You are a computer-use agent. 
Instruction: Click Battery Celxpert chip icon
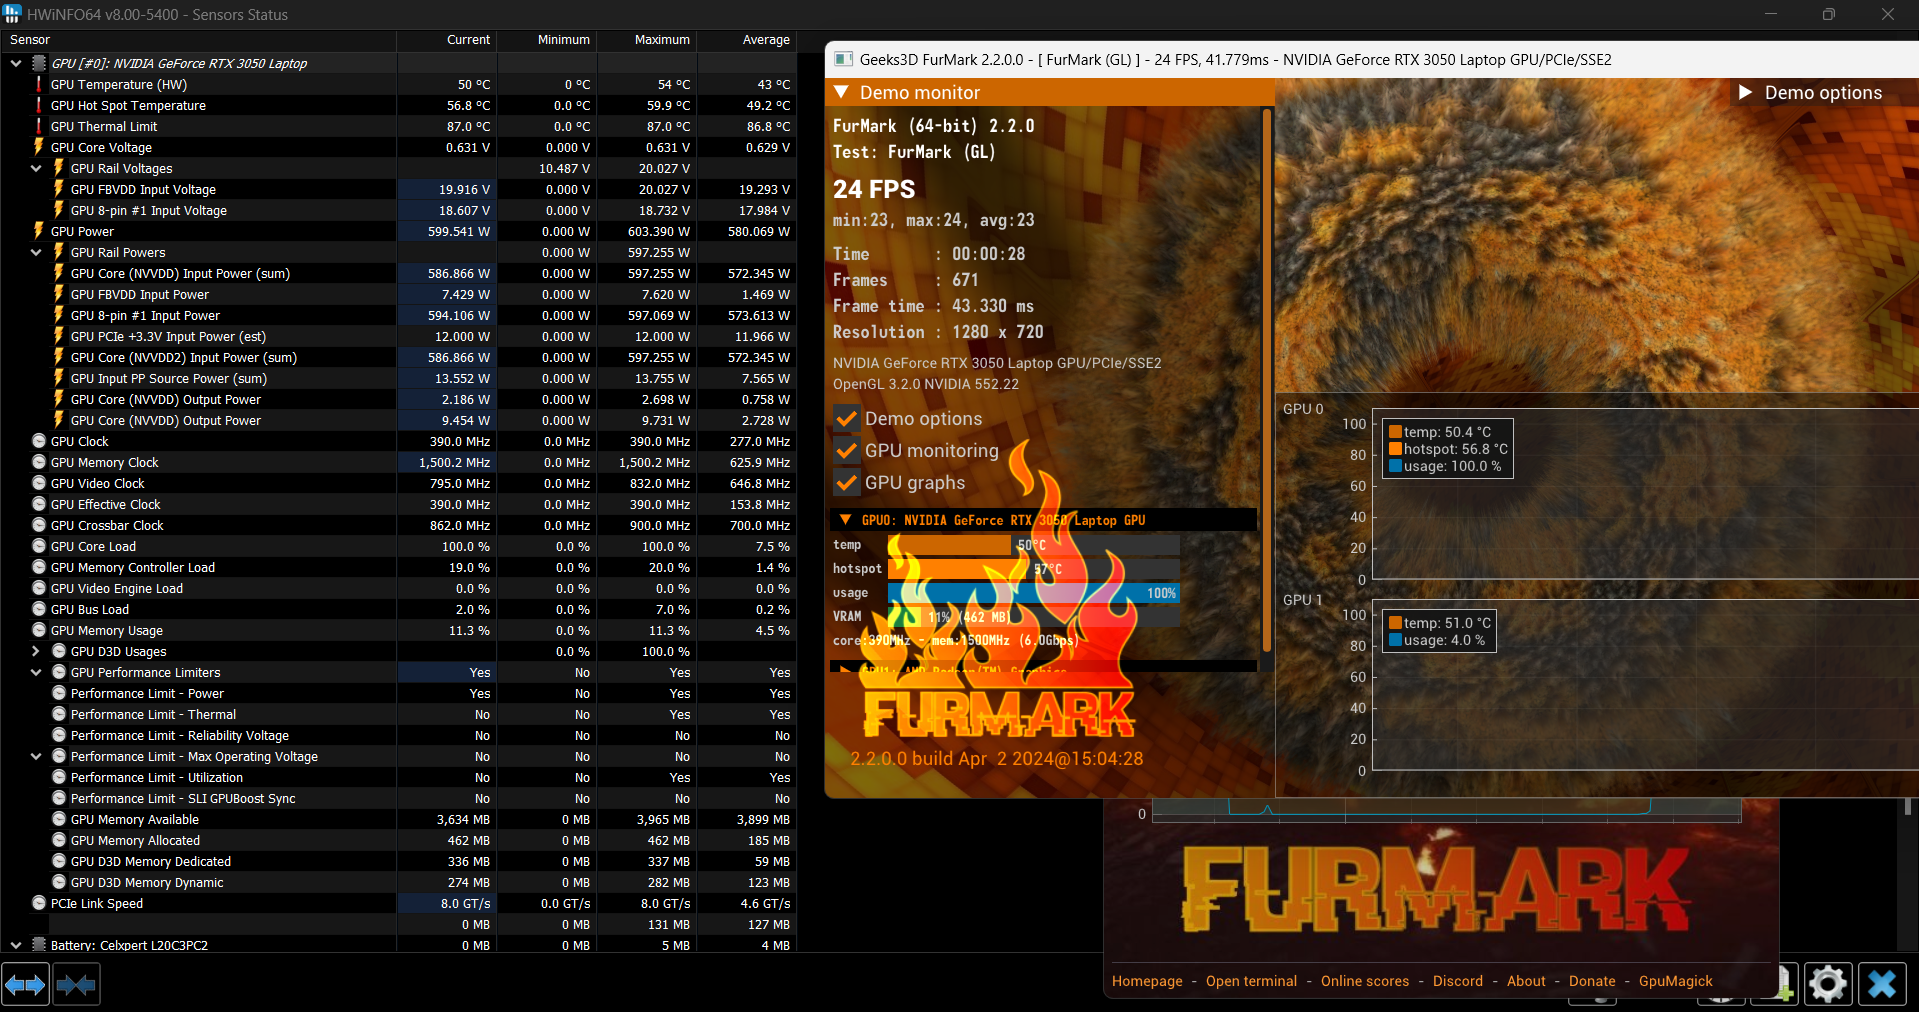point(39,944)
